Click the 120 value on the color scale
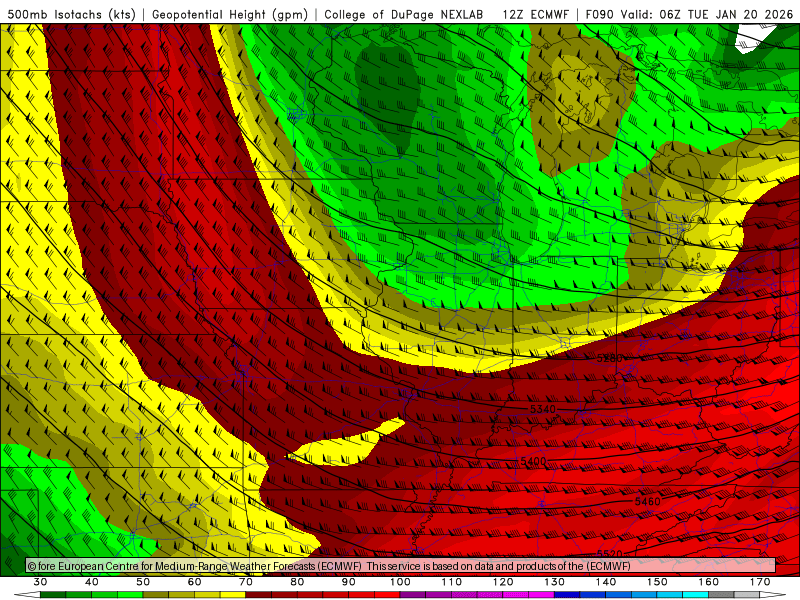Screen dimensions: 800x600 (x=503, y=582)
